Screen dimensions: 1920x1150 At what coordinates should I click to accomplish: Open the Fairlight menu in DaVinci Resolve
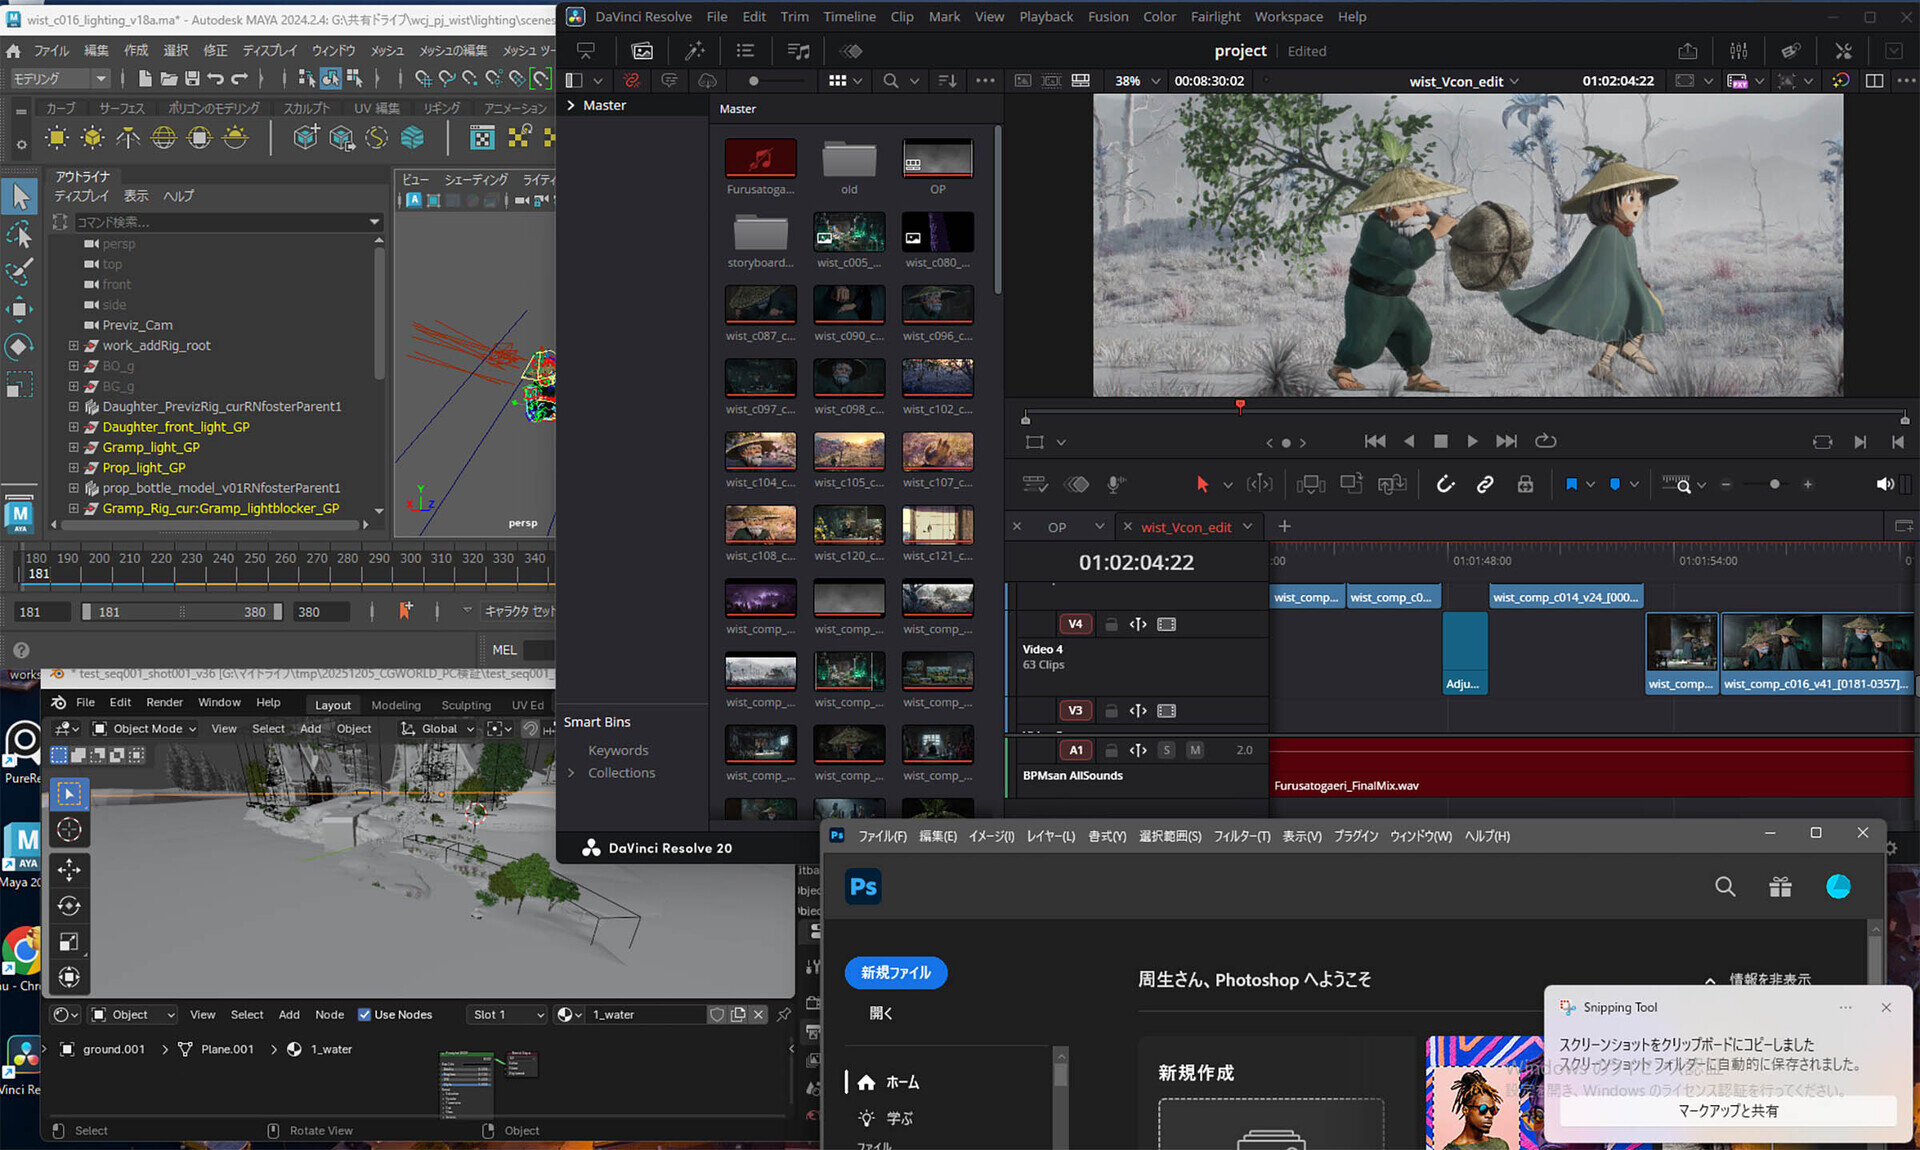coord(1215,17)
